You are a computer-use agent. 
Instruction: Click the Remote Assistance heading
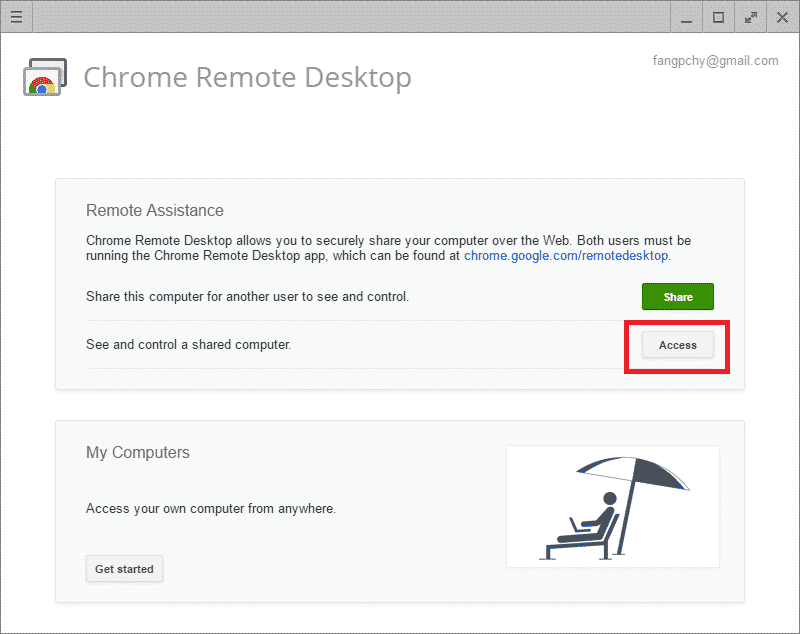point(155,210)
